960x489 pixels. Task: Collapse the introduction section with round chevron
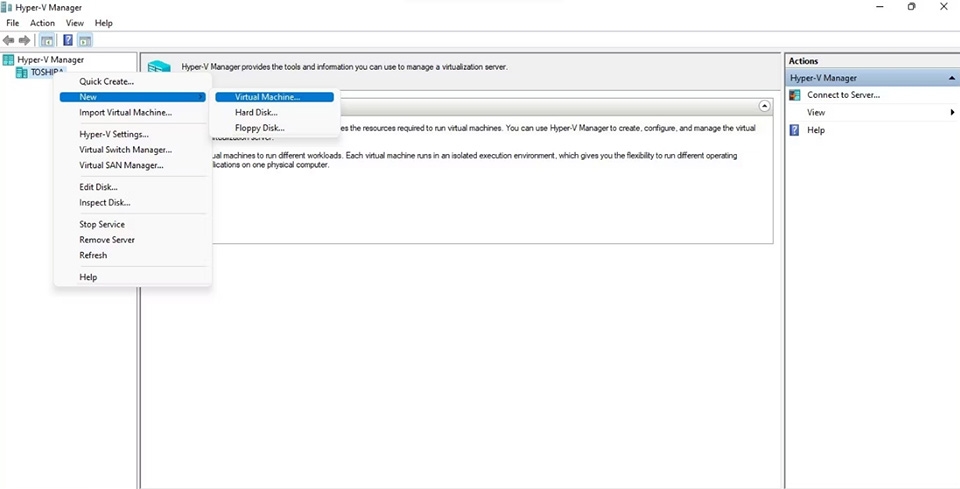pyautogui.click(x=764, y=106)
